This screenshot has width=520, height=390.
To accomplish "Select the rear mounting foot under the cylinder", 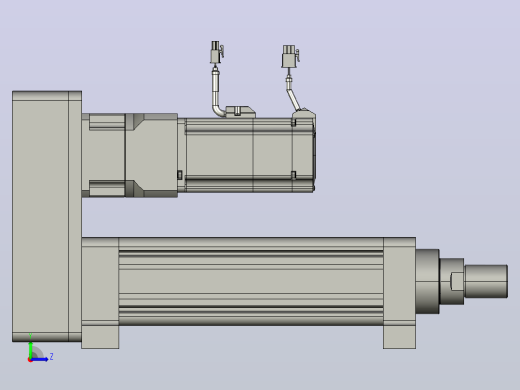I will tap(100, 337).
